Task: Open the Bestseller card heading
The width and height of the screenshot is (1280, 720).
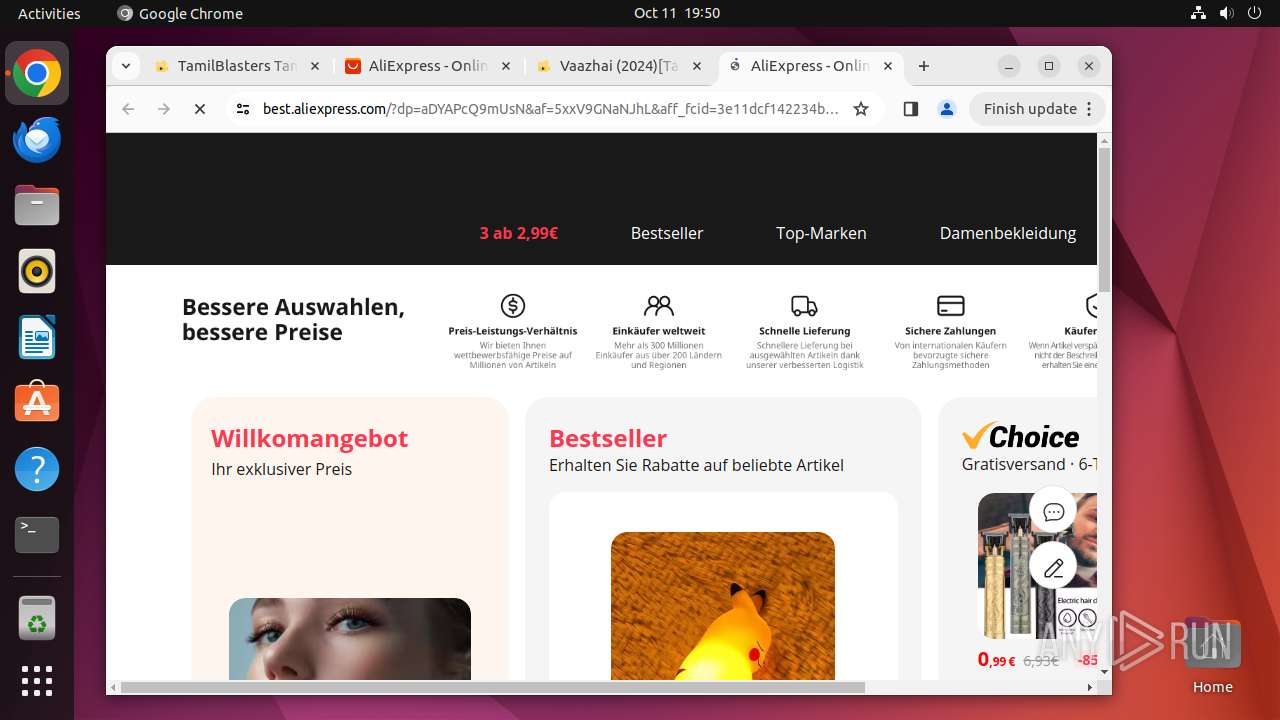Action: tap(608, 438)
